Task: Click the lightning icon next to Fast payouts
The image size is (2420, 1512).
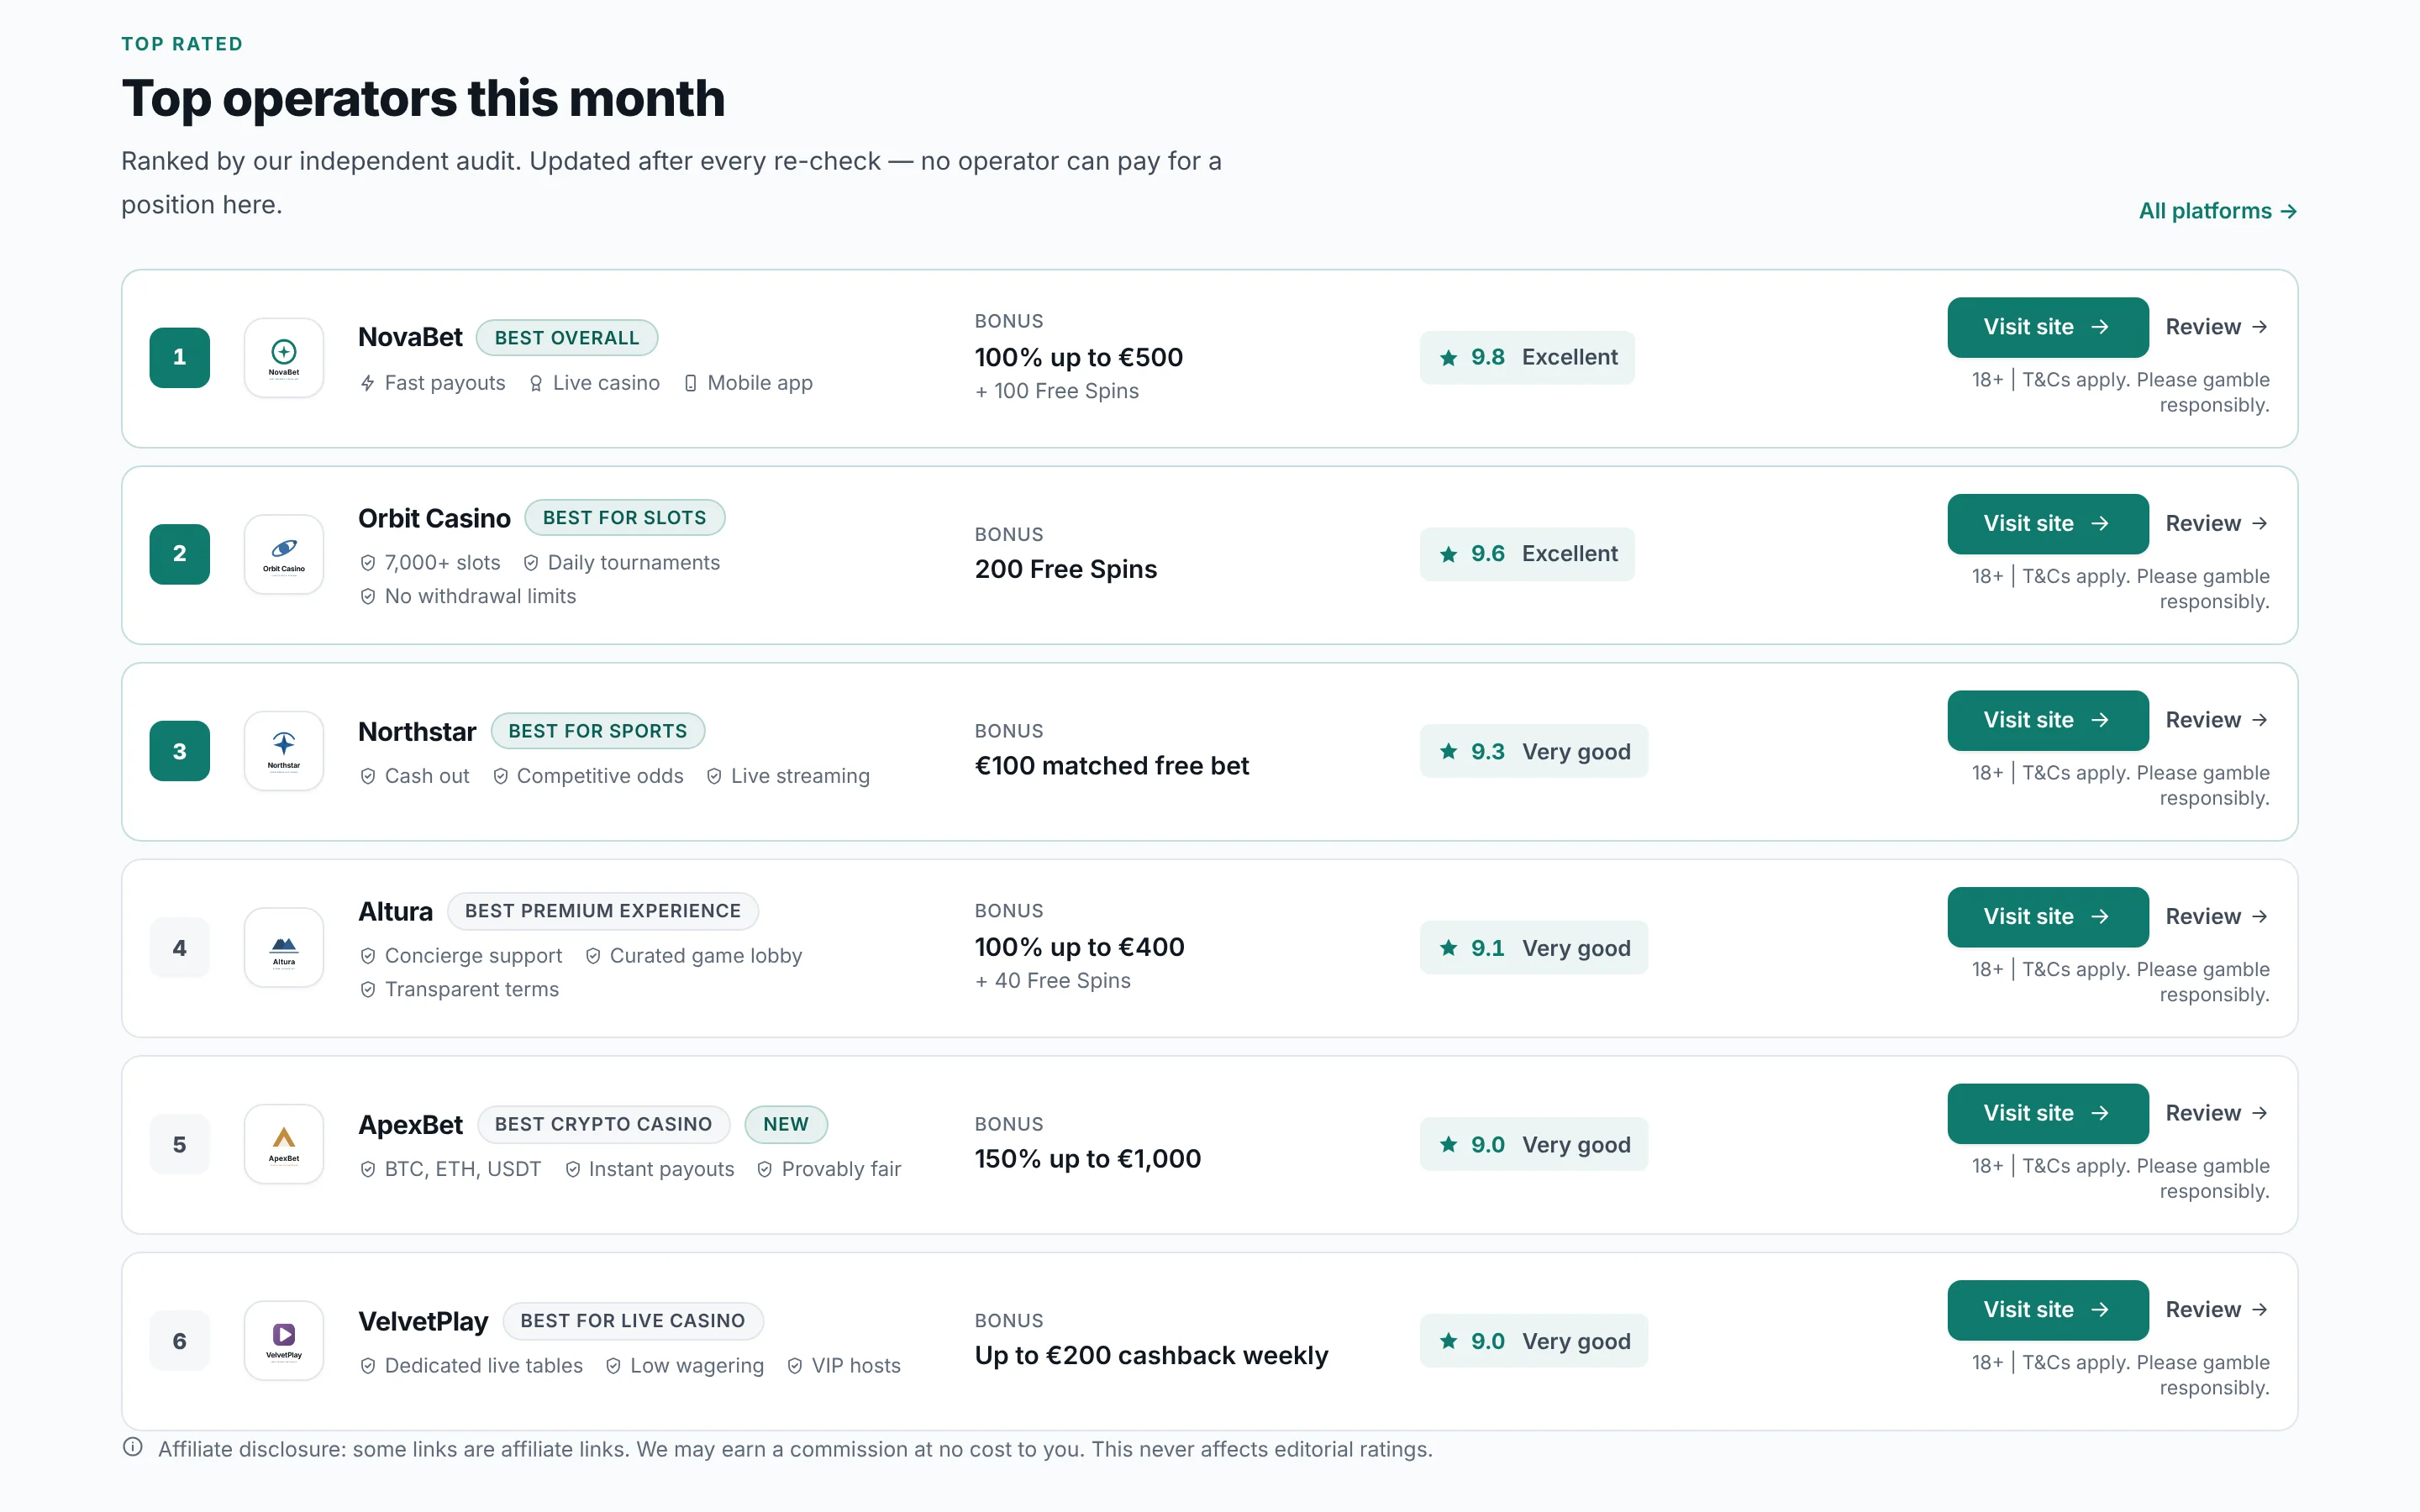Action: pyautogui.click(x=368, y=383)
